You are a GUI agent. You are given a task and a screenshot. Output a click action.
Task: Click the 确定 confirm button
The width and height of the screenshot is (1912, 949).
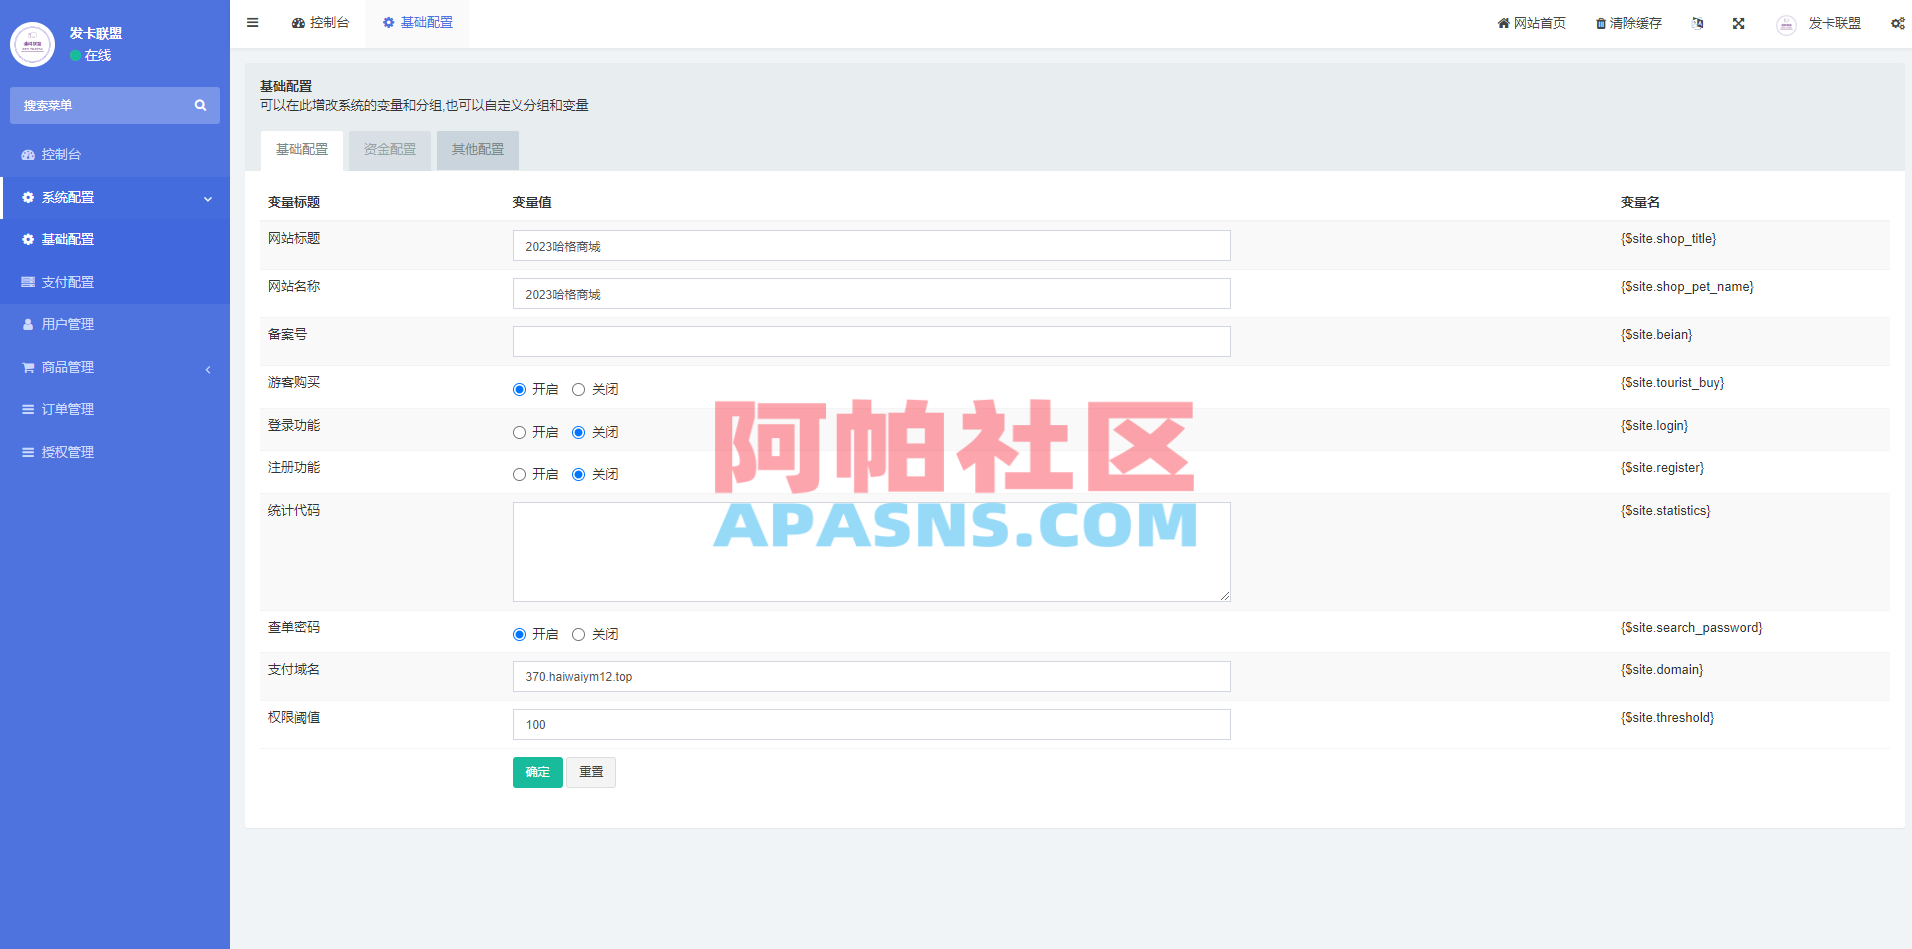(x=537, y=771)
